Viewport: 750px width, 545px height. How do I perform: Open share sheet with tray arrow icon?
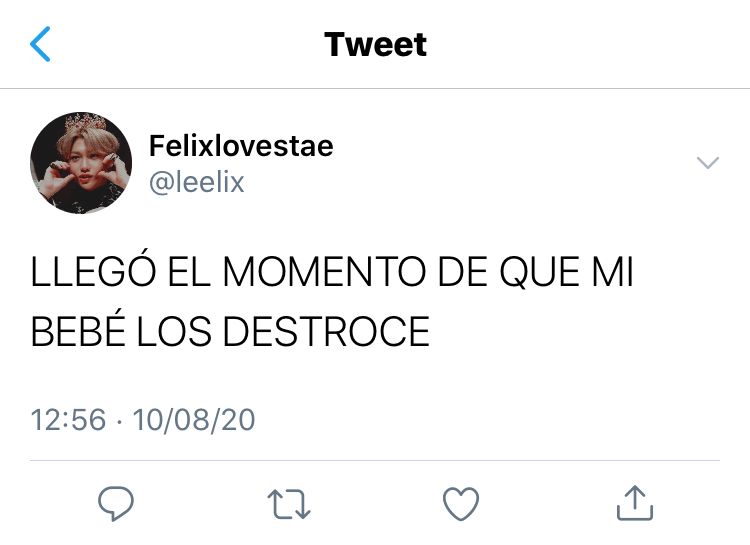click(635, 503)
